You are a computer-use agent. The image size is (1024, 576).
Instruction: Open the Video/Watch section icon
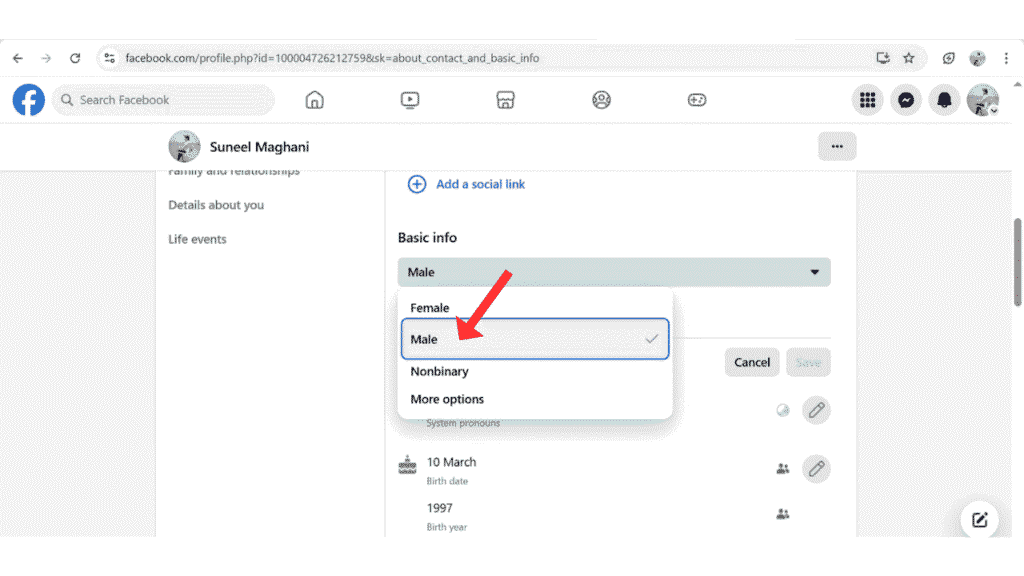[x=410, y=100]
